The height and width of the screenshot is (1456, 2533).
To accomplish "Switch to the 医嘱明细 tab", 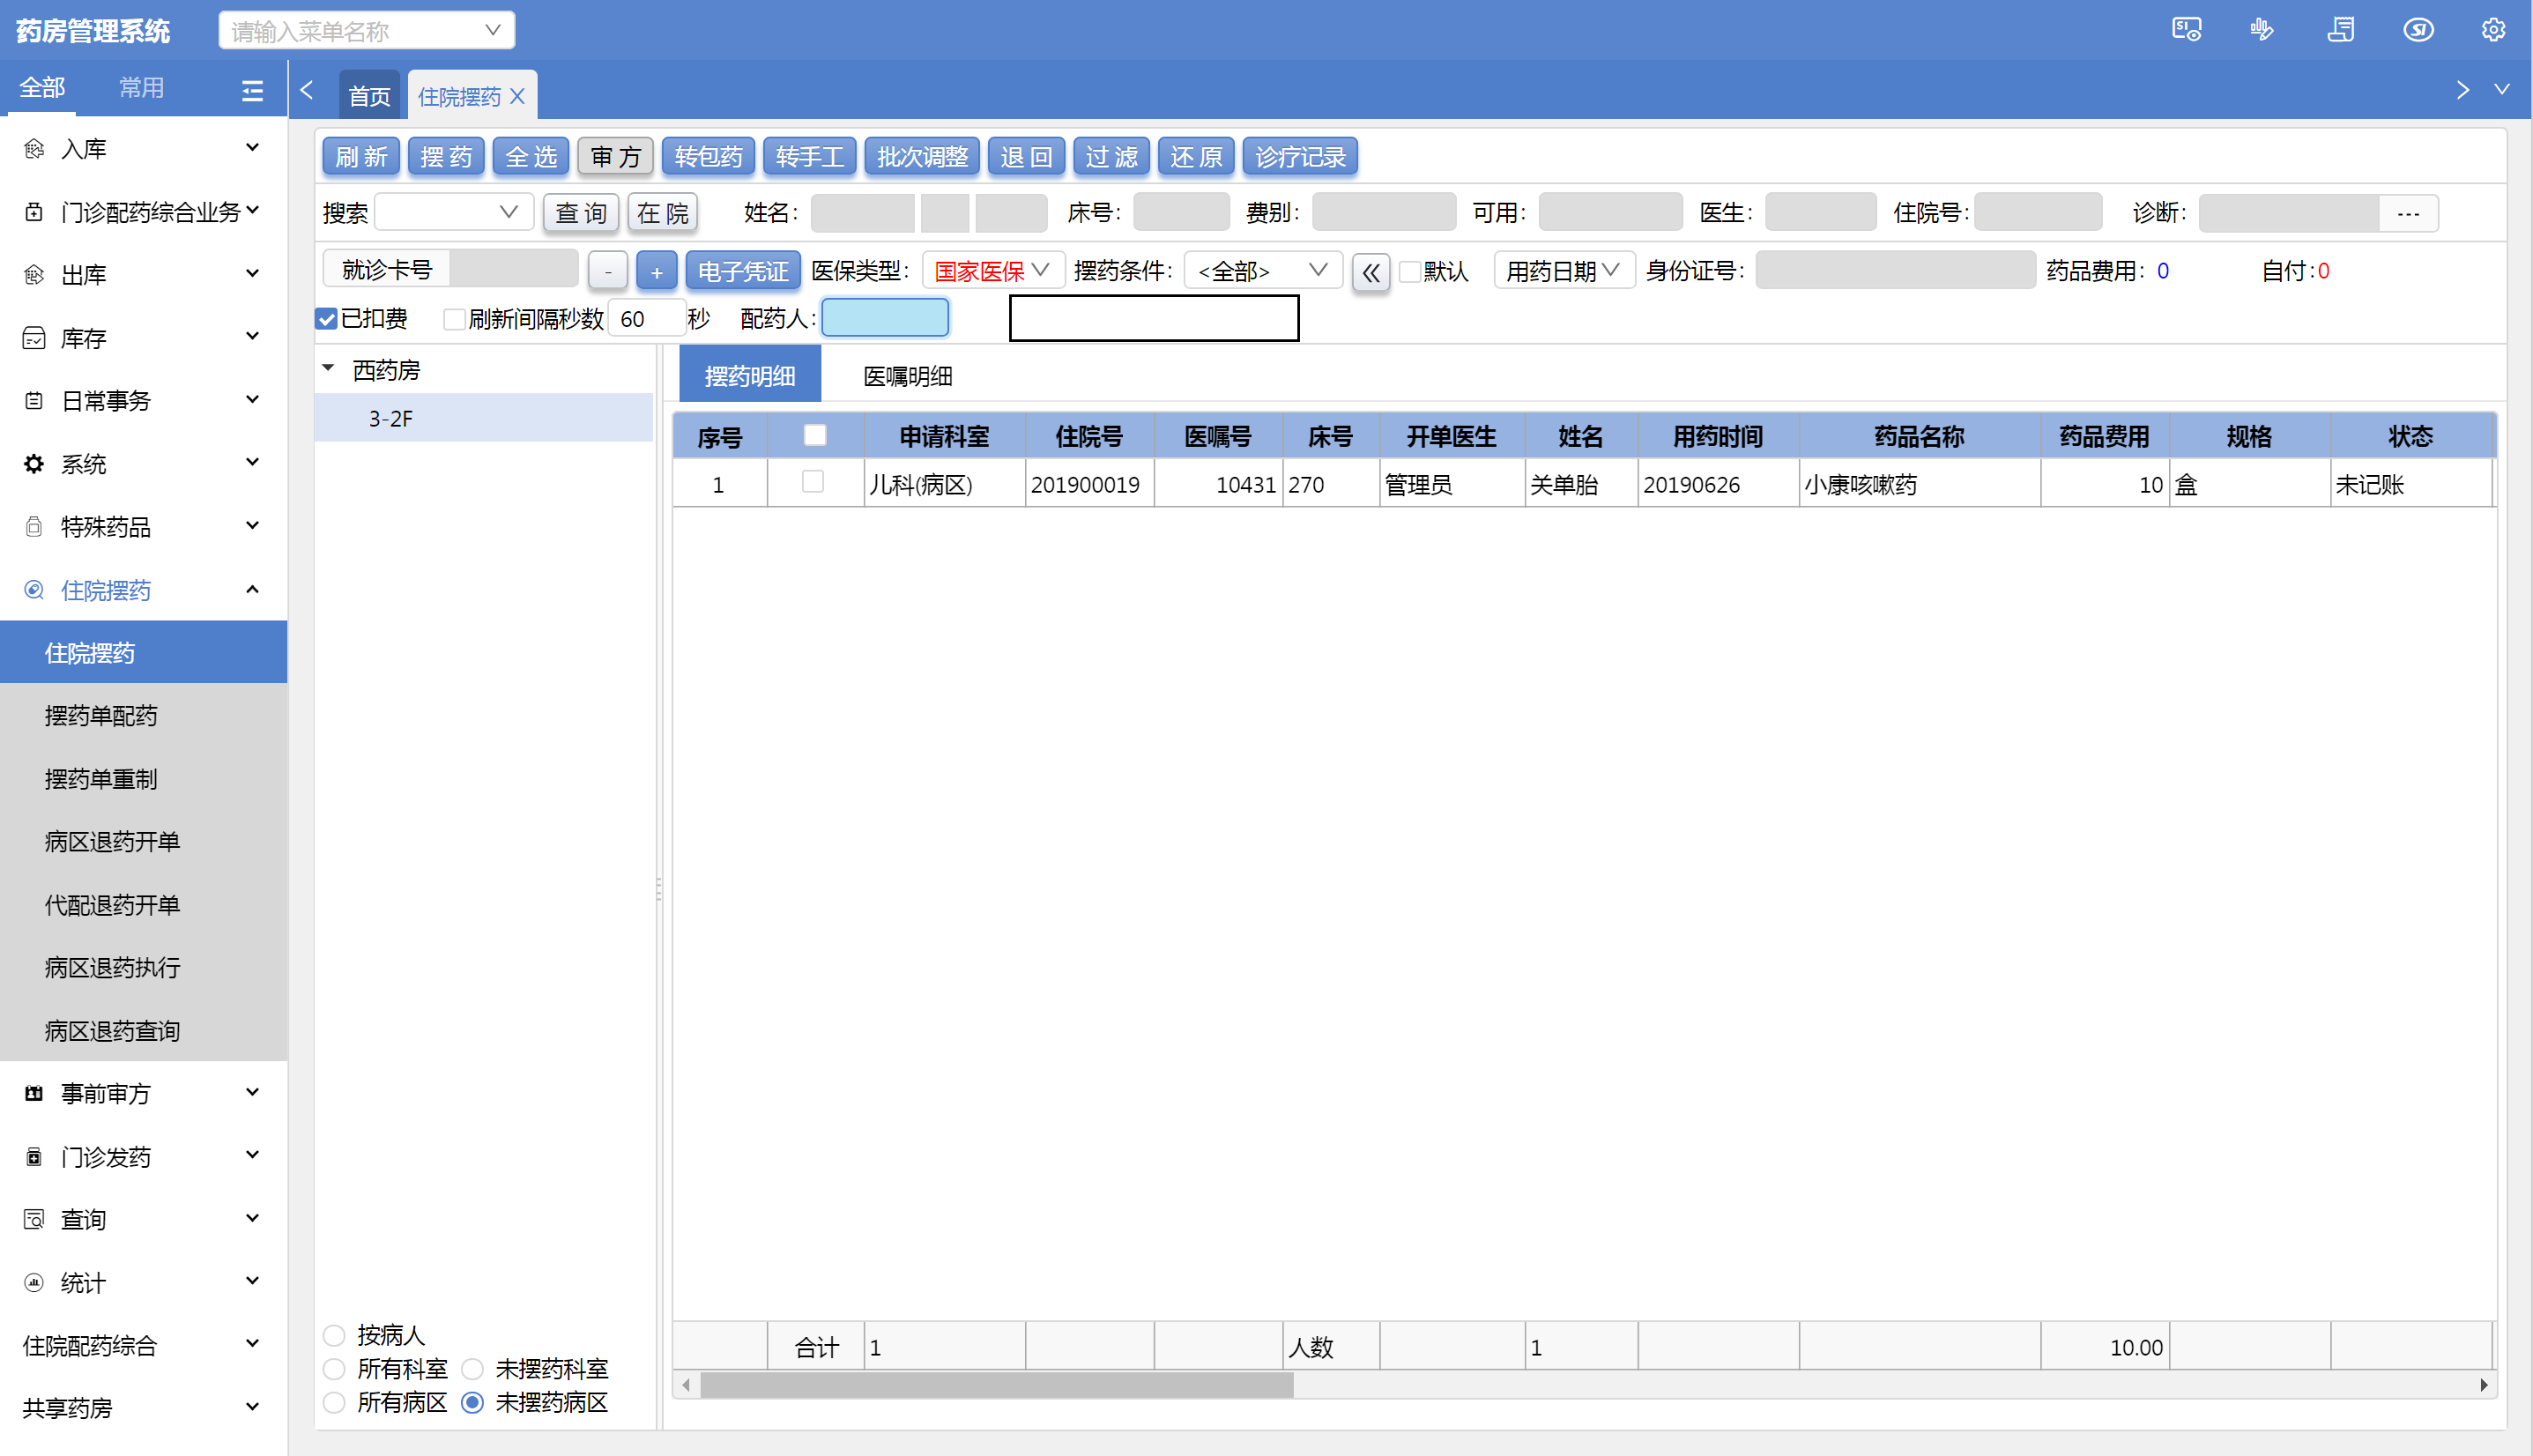I will (907, 376).
